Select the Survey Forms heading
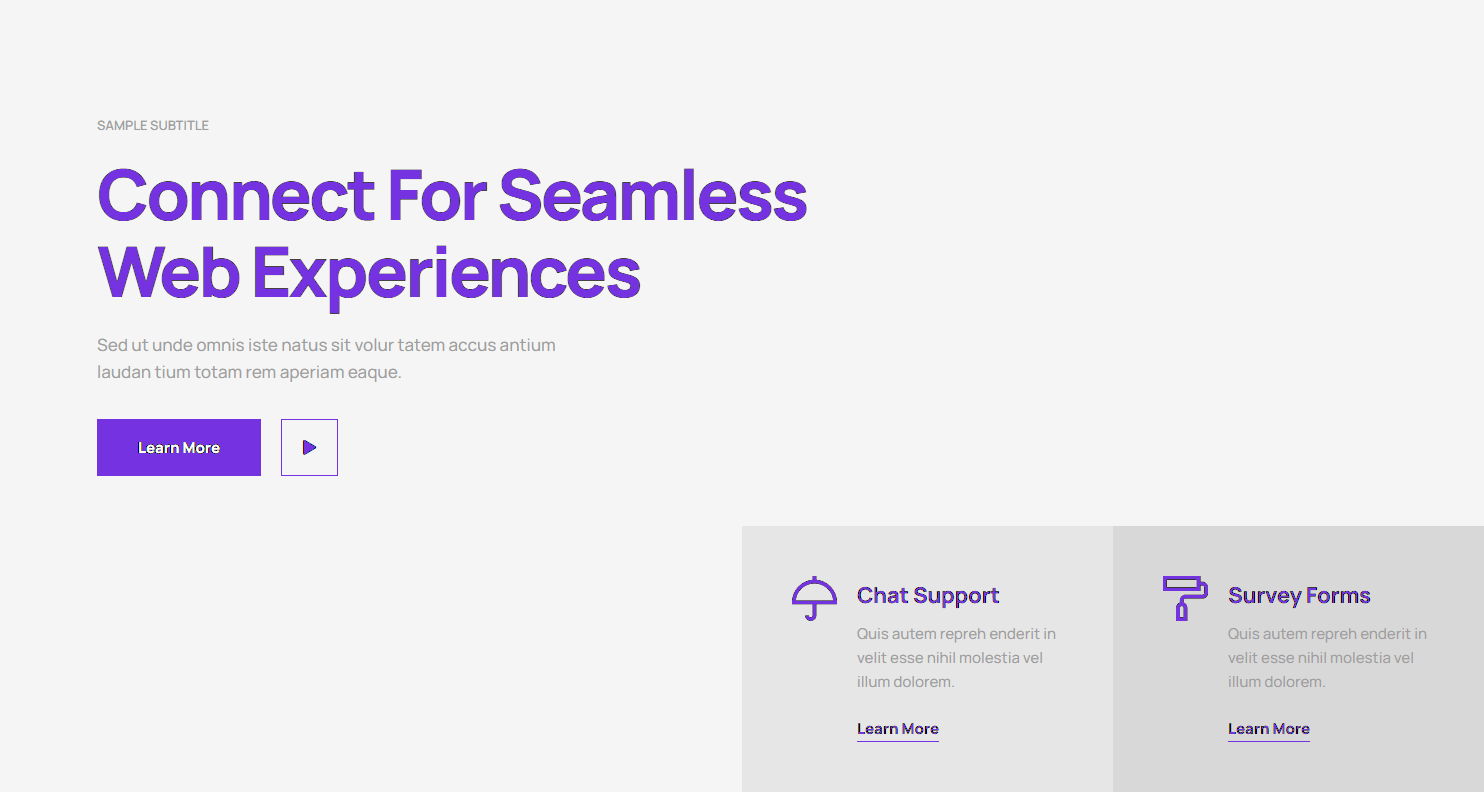The image size is (1484, 792). click(1298, 596)
